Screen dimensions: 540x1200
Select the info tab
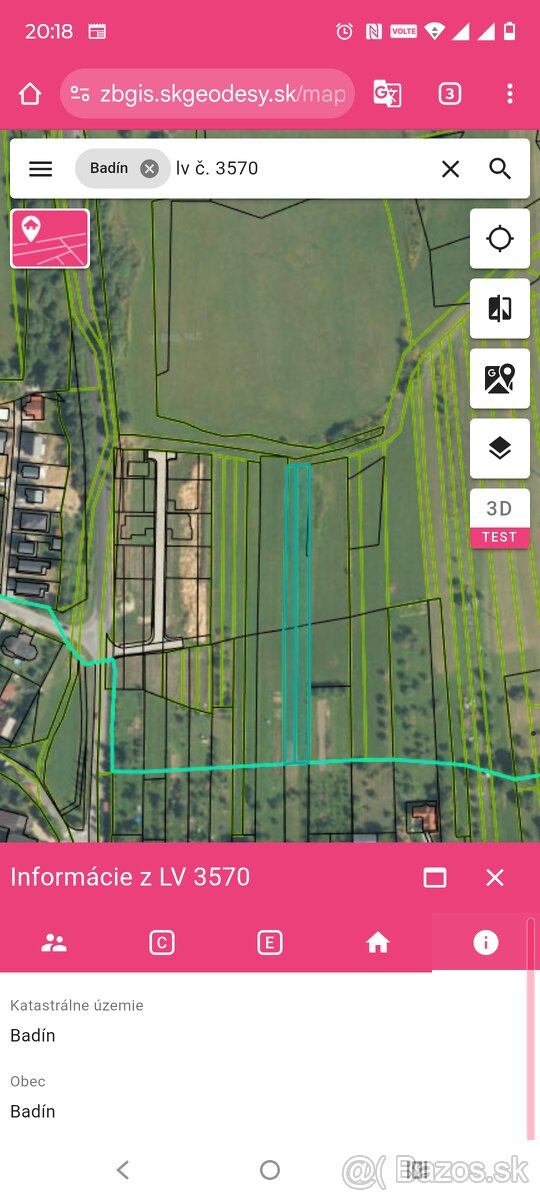(486, 942)
